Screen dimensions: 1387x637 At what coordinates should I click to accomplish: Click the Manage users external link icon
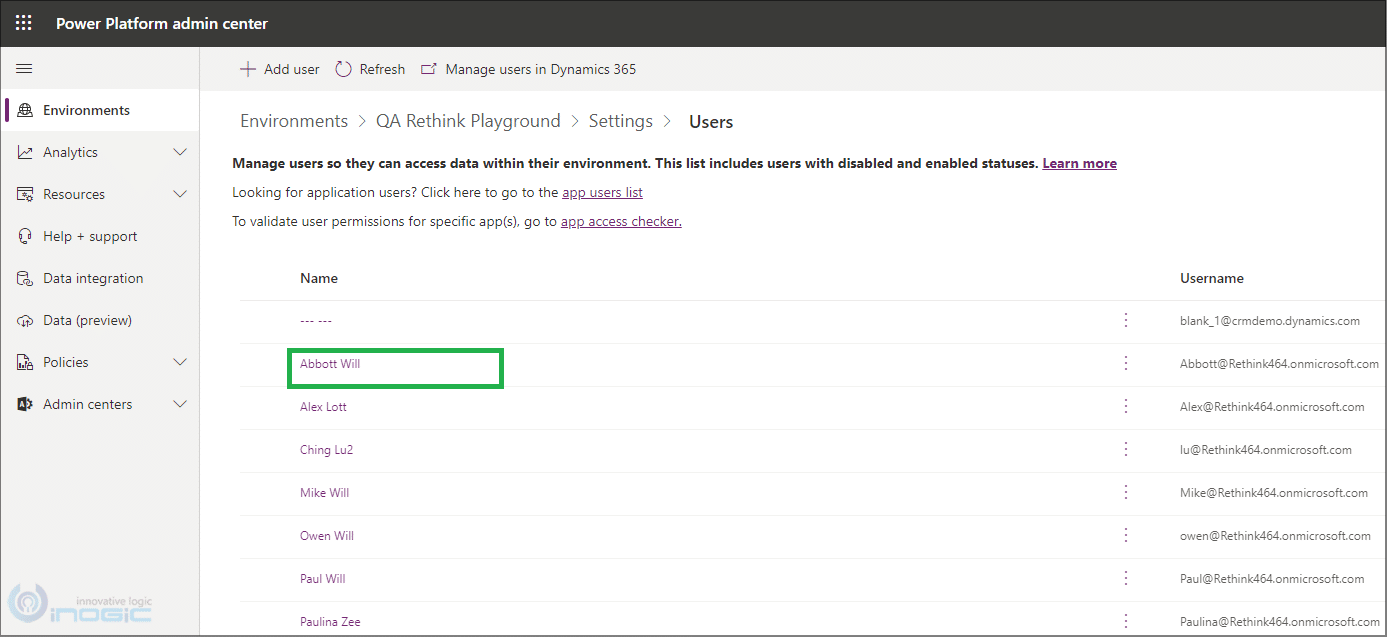(429, 69)
